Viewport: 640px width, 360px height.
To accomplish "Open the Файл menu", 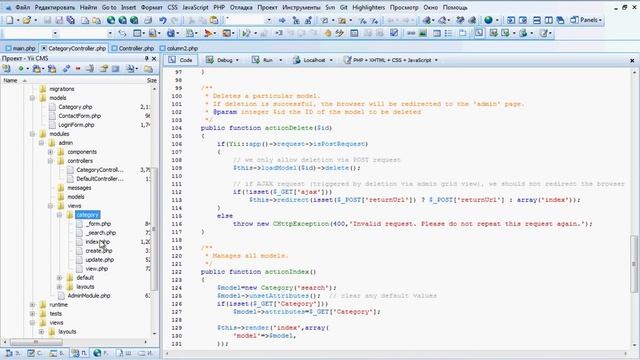I will tap(22, 7).
